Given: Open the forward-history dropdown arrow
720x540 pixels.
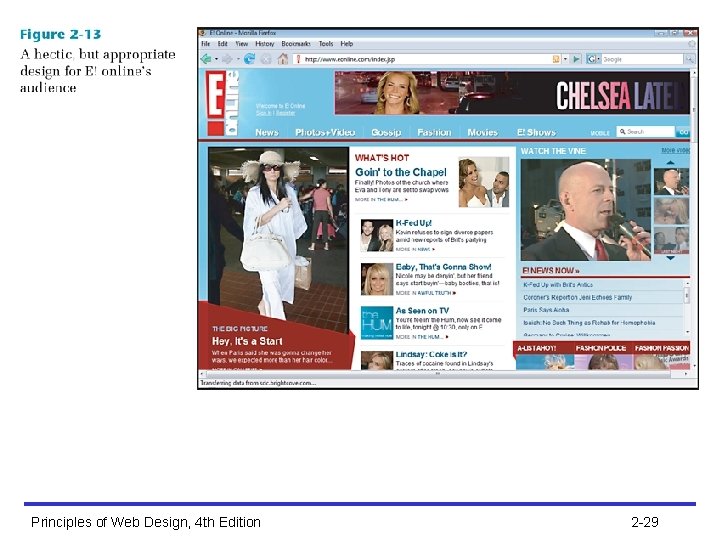Looking at the screenshot, I should (x=238, y=59).
